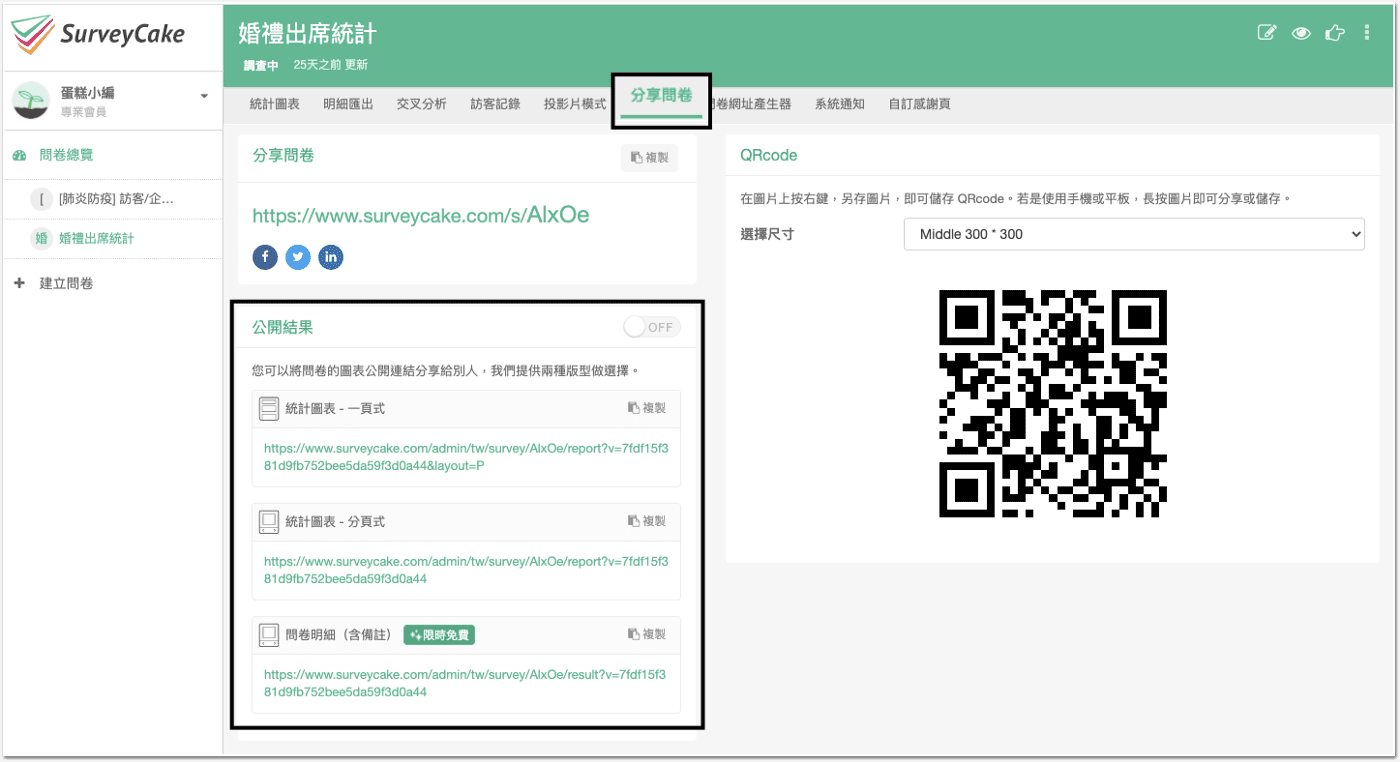
Task: Open the edit survey pencil icon
Action: point(1266,33)
